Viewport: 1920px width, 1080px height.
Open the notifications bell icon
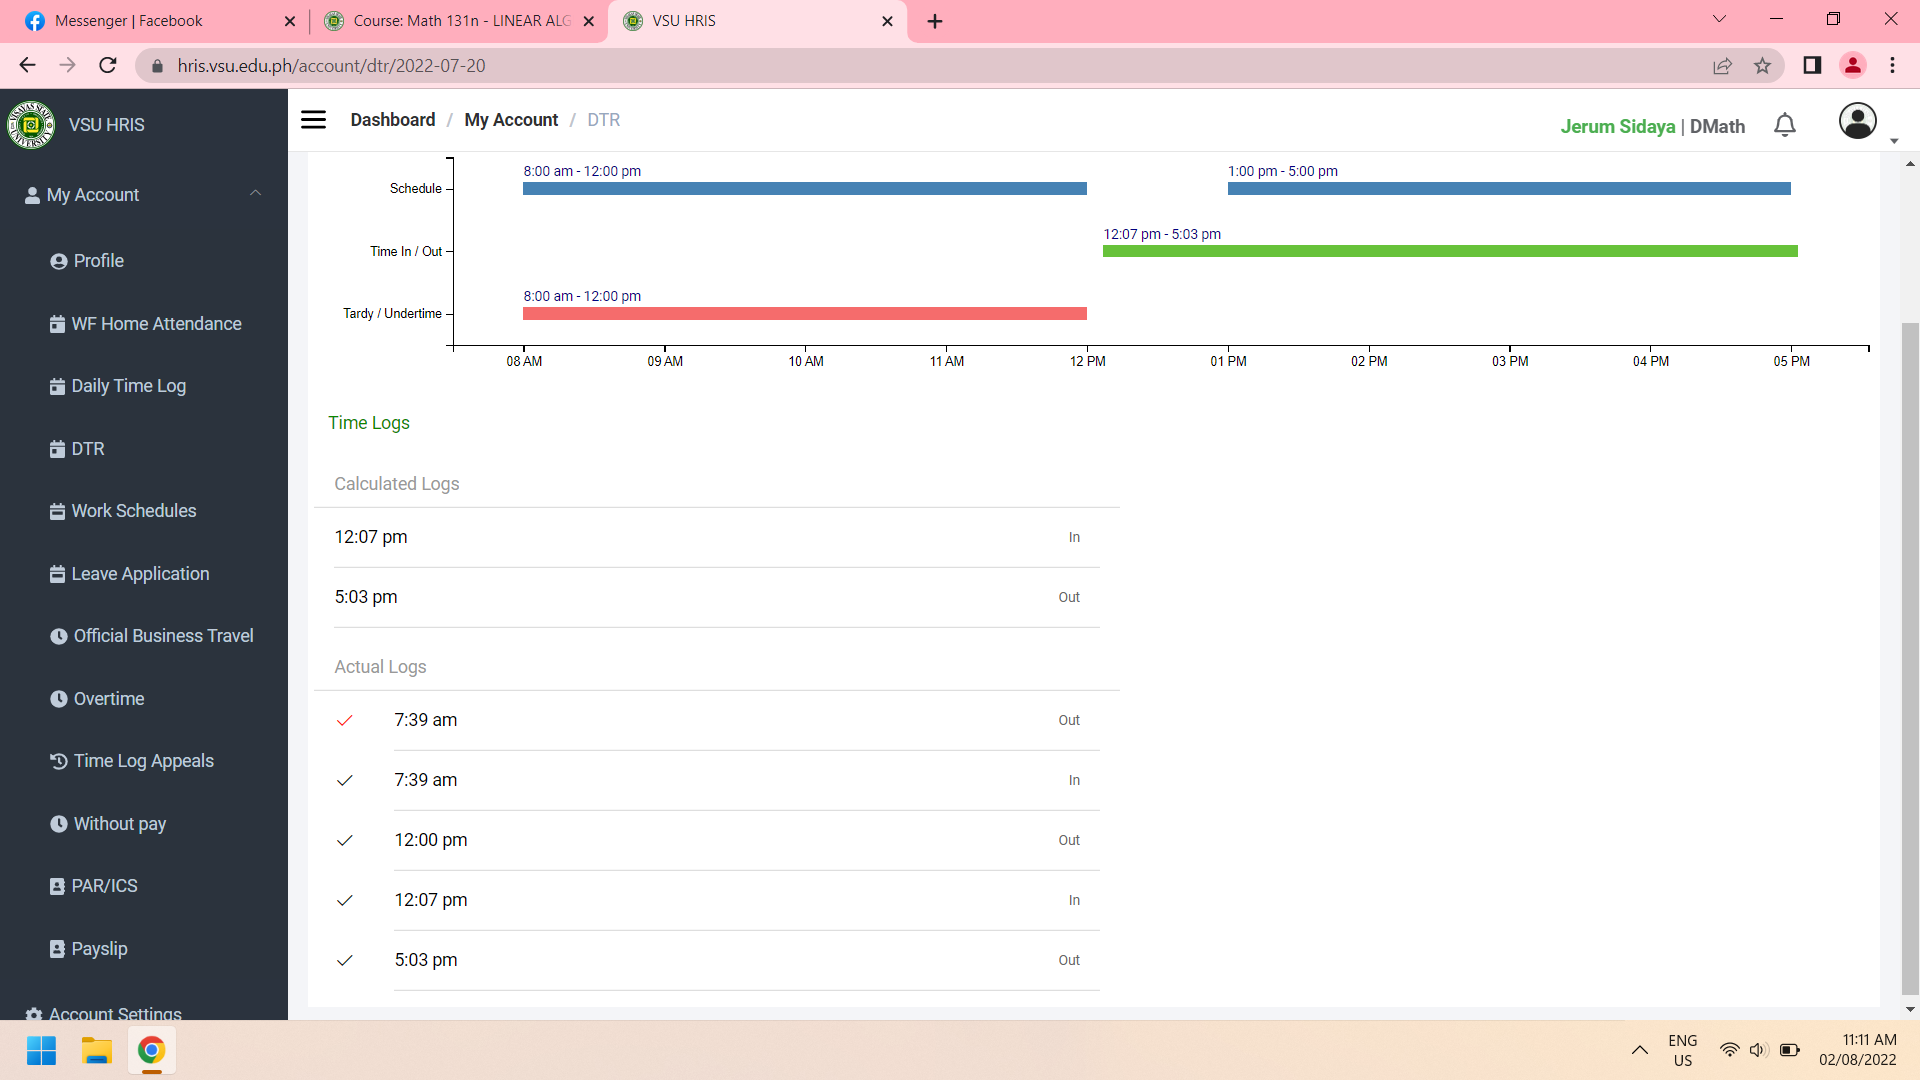(1785, 125)
